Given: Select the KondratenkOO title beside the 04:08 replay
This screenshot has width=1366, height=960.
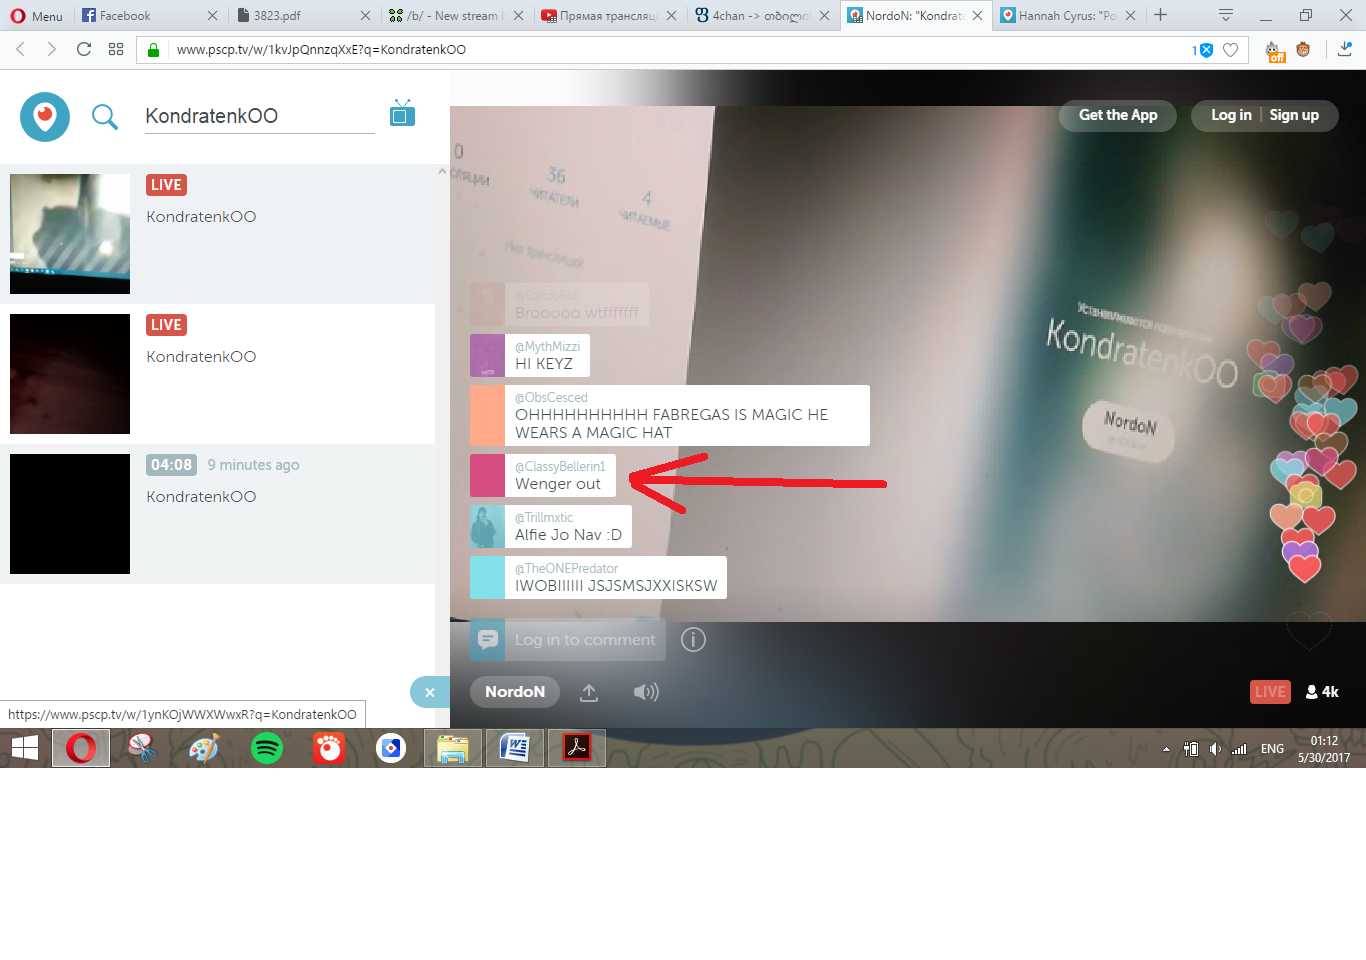Looking at the screenshot, I should 201,497.
